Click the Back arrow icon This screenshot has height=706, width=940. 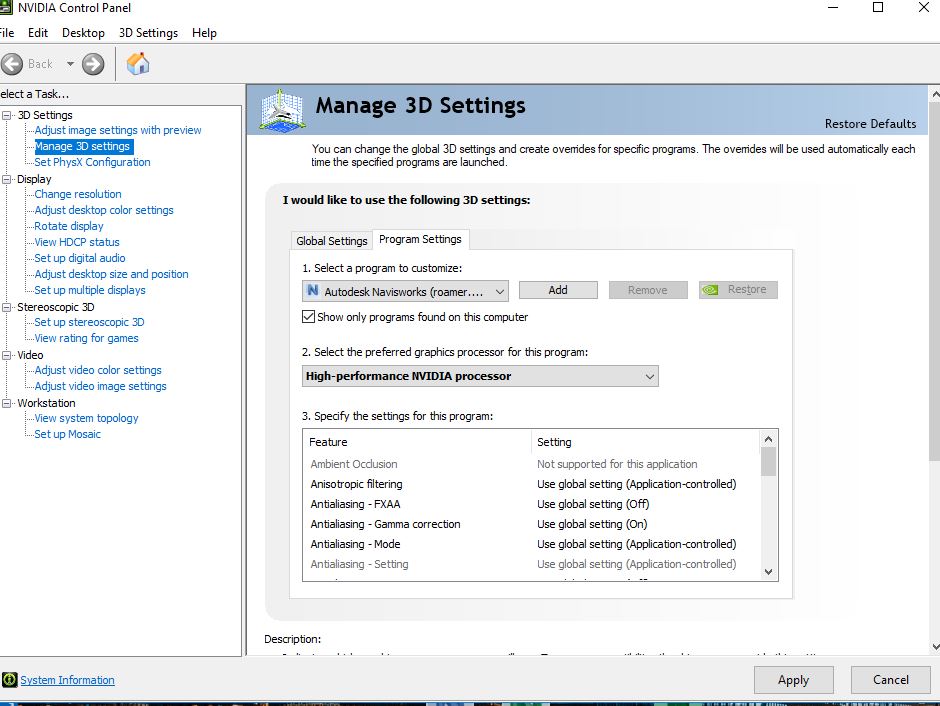click(13, 64)
